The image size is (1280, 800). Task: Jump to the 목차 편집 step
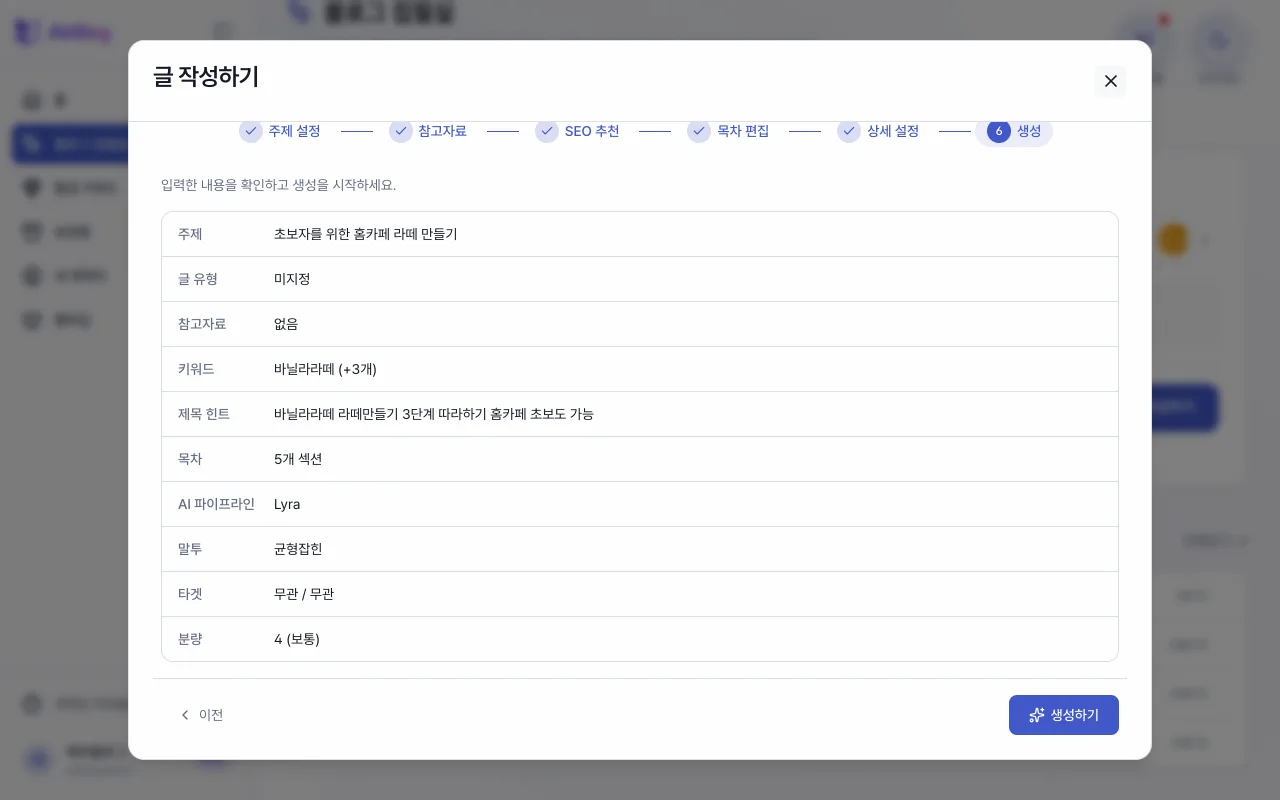[x=728, y=131]
